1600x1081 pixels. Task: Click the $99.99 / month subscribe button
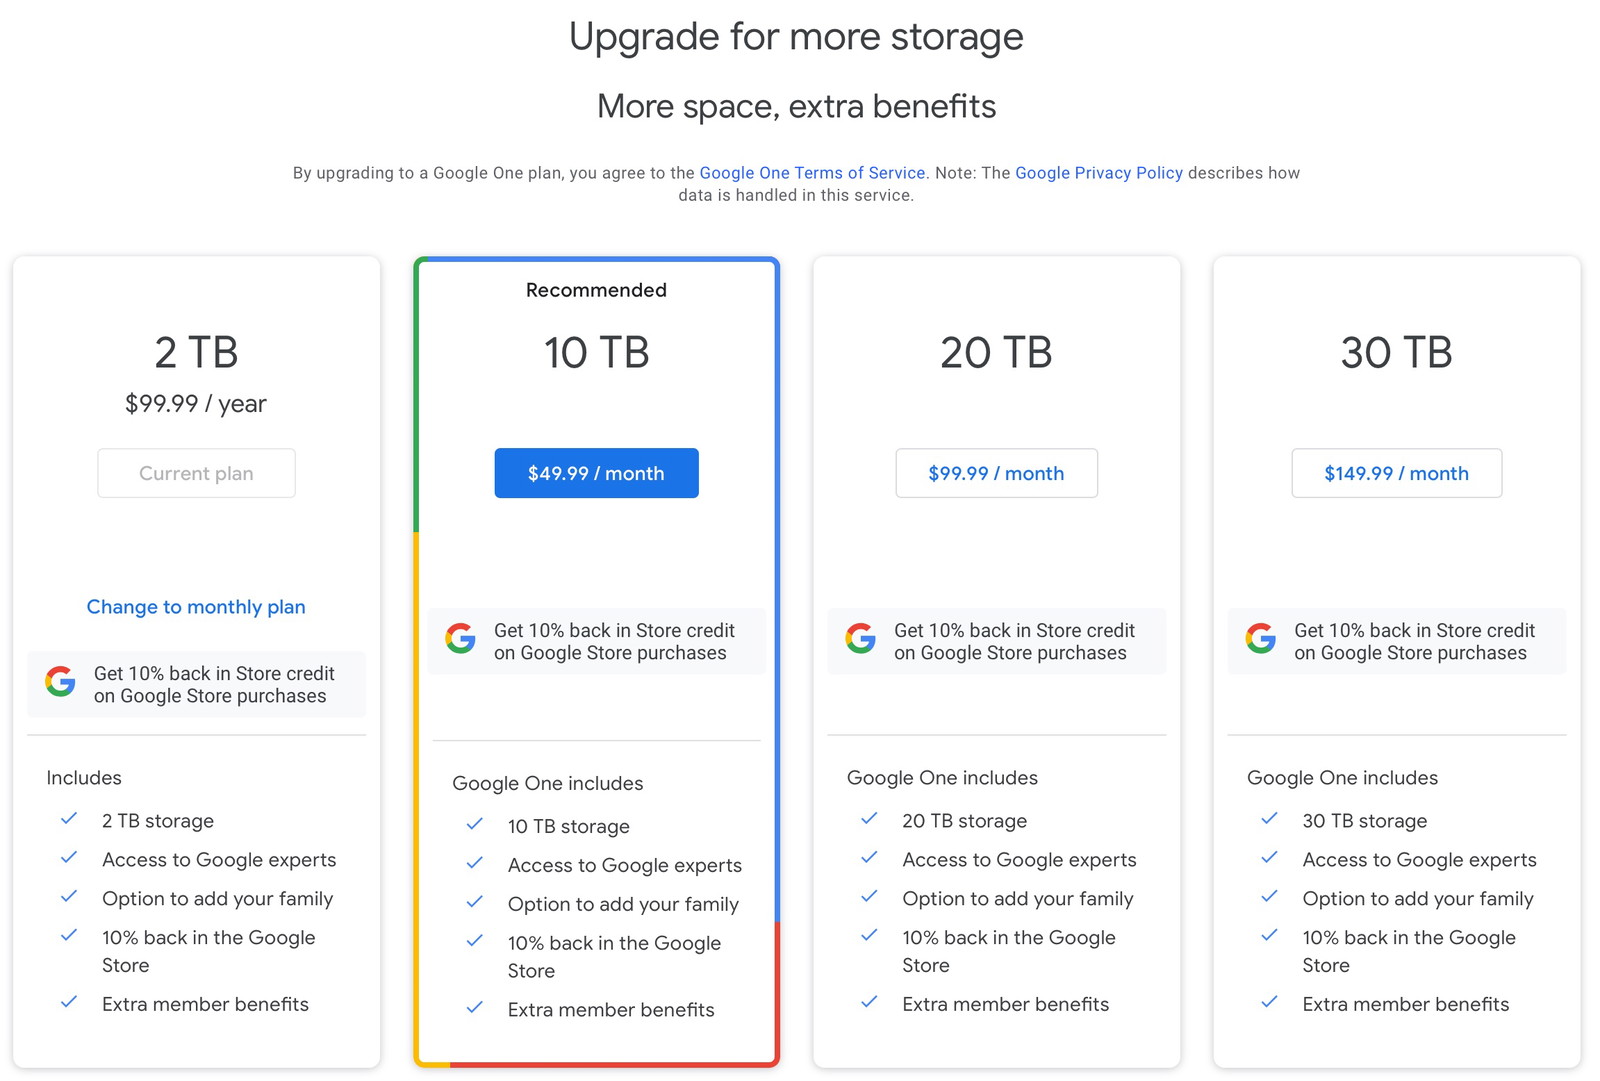coord(996,473)
